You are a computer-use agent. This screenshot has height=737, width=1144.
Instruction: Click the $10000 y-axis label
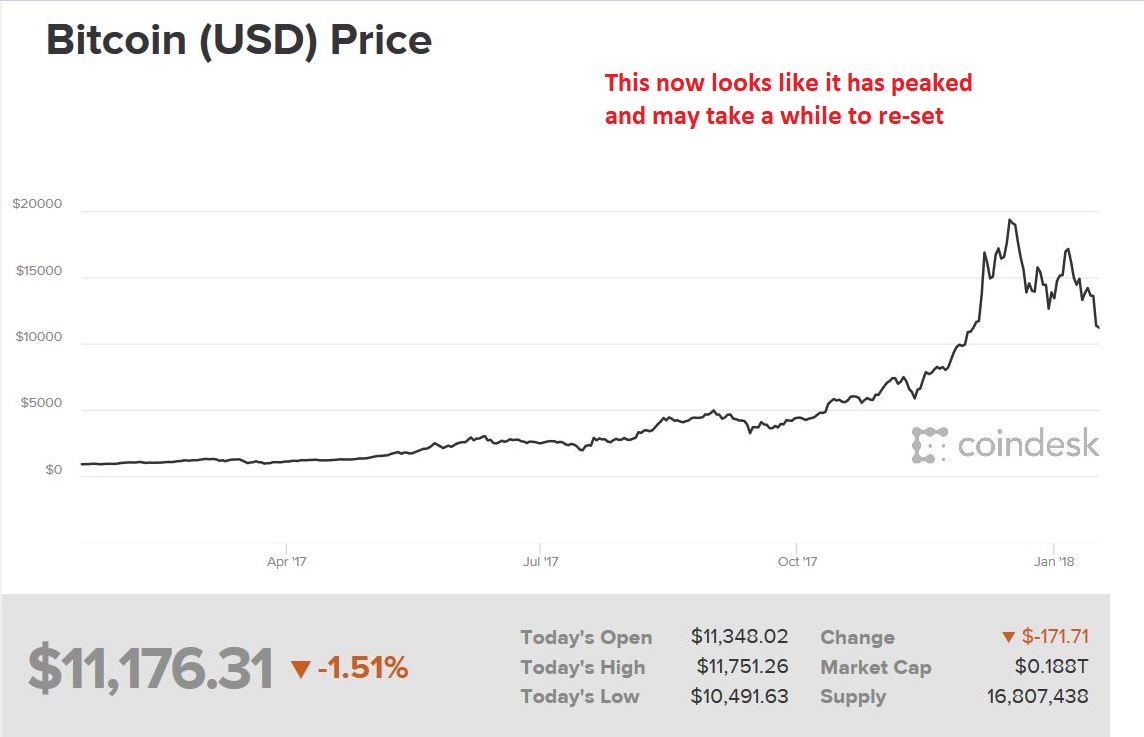point(37,337)
